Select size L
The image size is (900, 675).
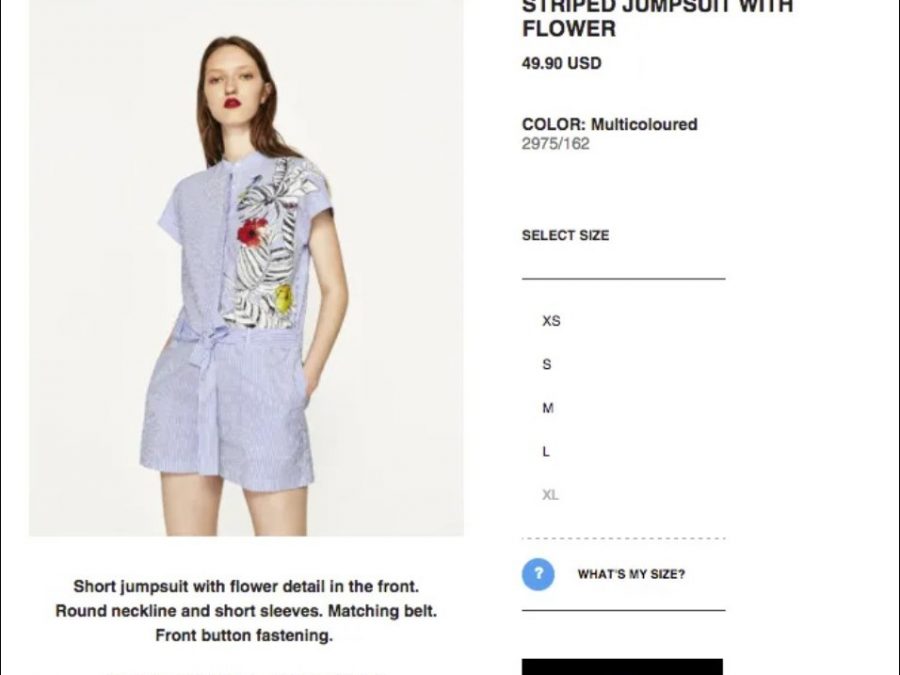pyautogui.click(x=546, y=452)
